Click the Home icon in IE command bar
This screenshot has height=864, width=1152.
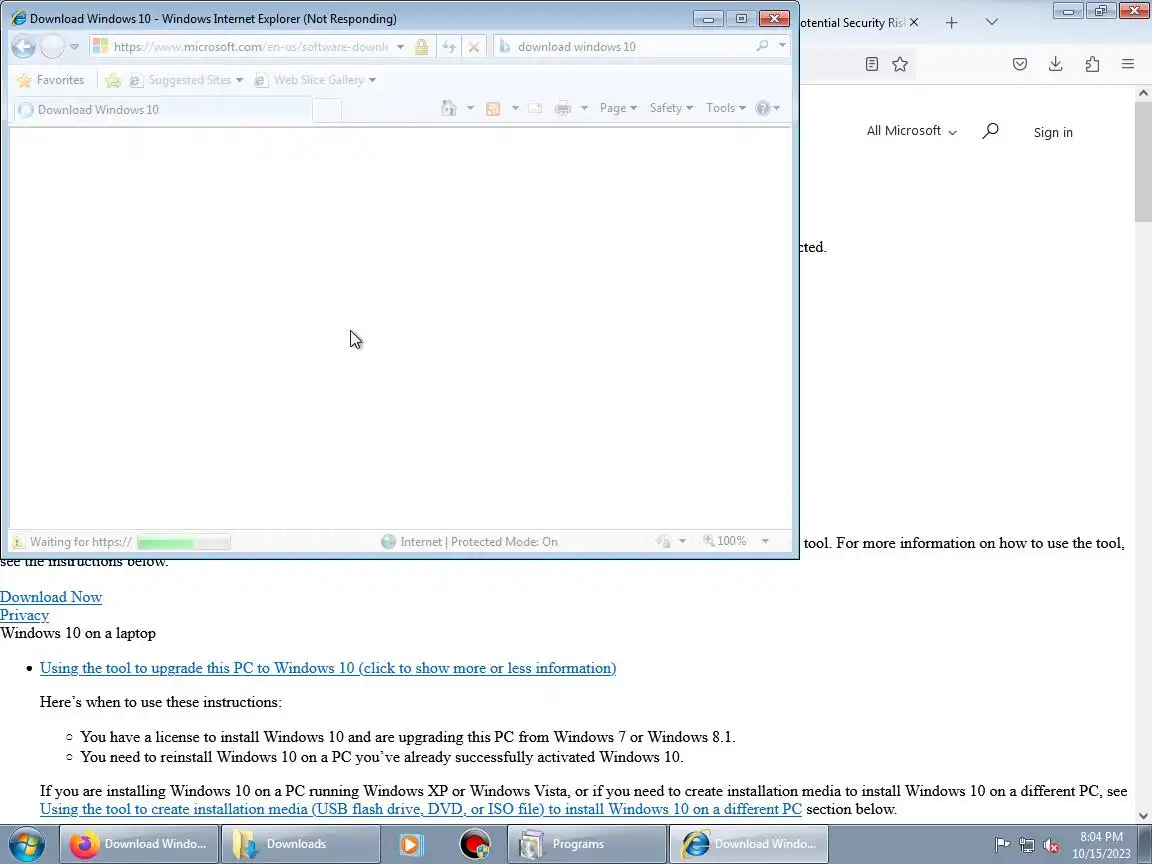click(x=449, y=108)
